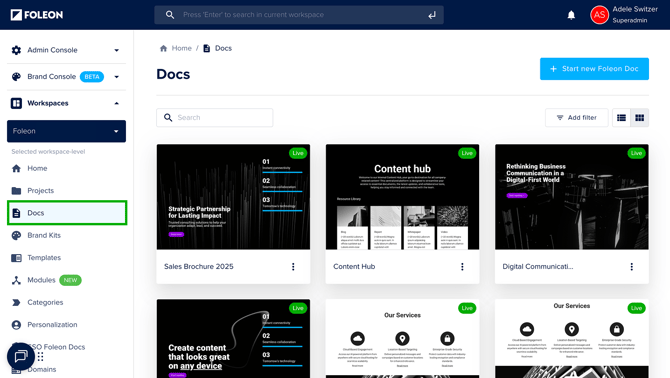Screen dimensions: 670x378
Task: Open Sales Brochure 2025 more options
Action: coord(293,267)
